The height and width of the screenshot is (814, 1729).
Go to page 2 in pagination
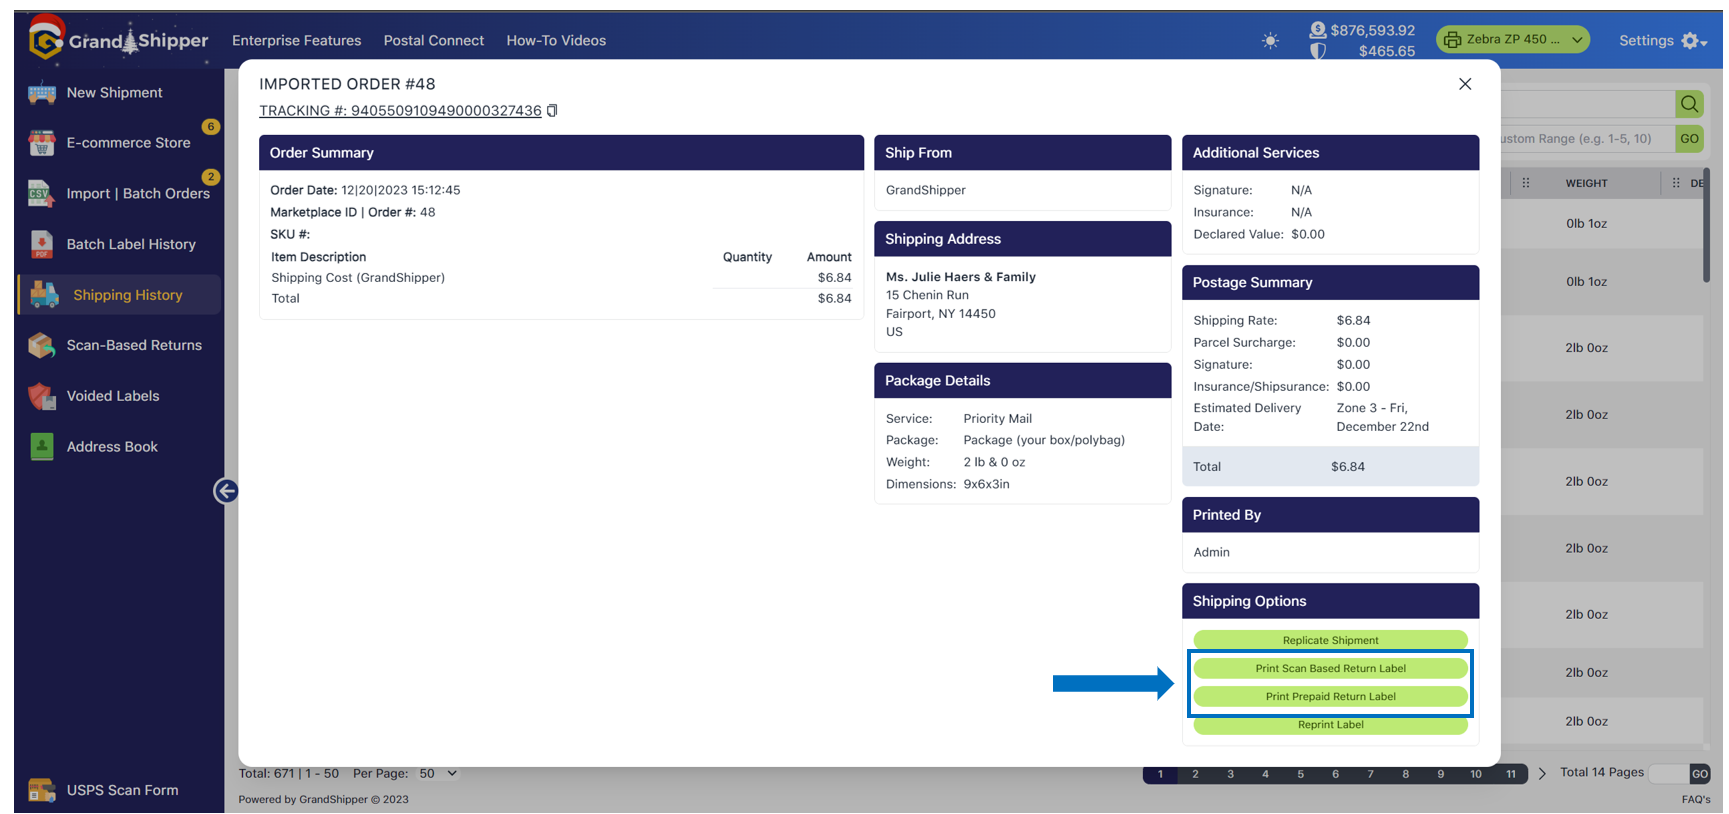[1195, 774]
